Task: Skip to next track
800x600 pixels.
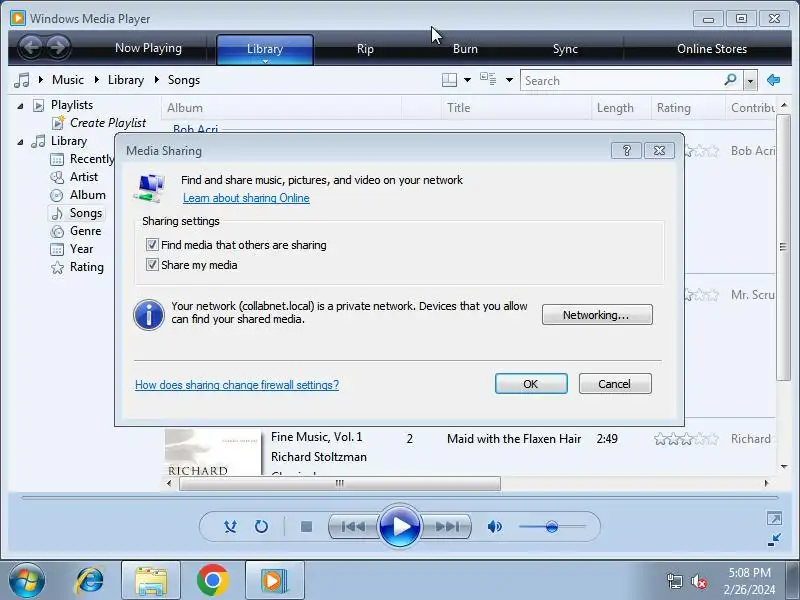Action: click(x=447, y=527)
